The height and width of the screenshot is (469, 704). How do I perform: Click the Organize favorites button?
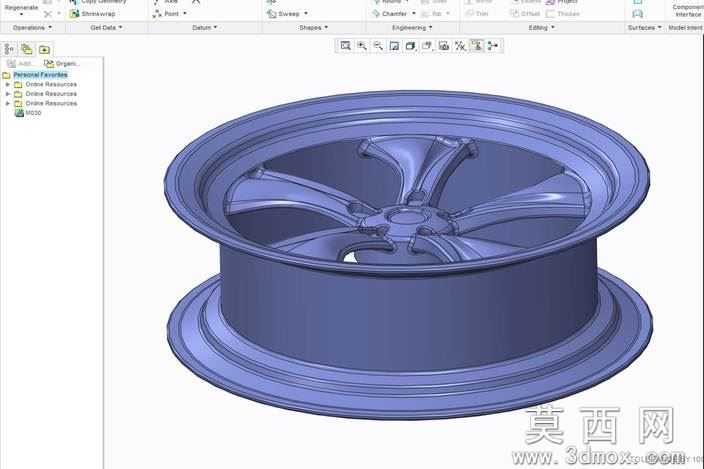61,64
